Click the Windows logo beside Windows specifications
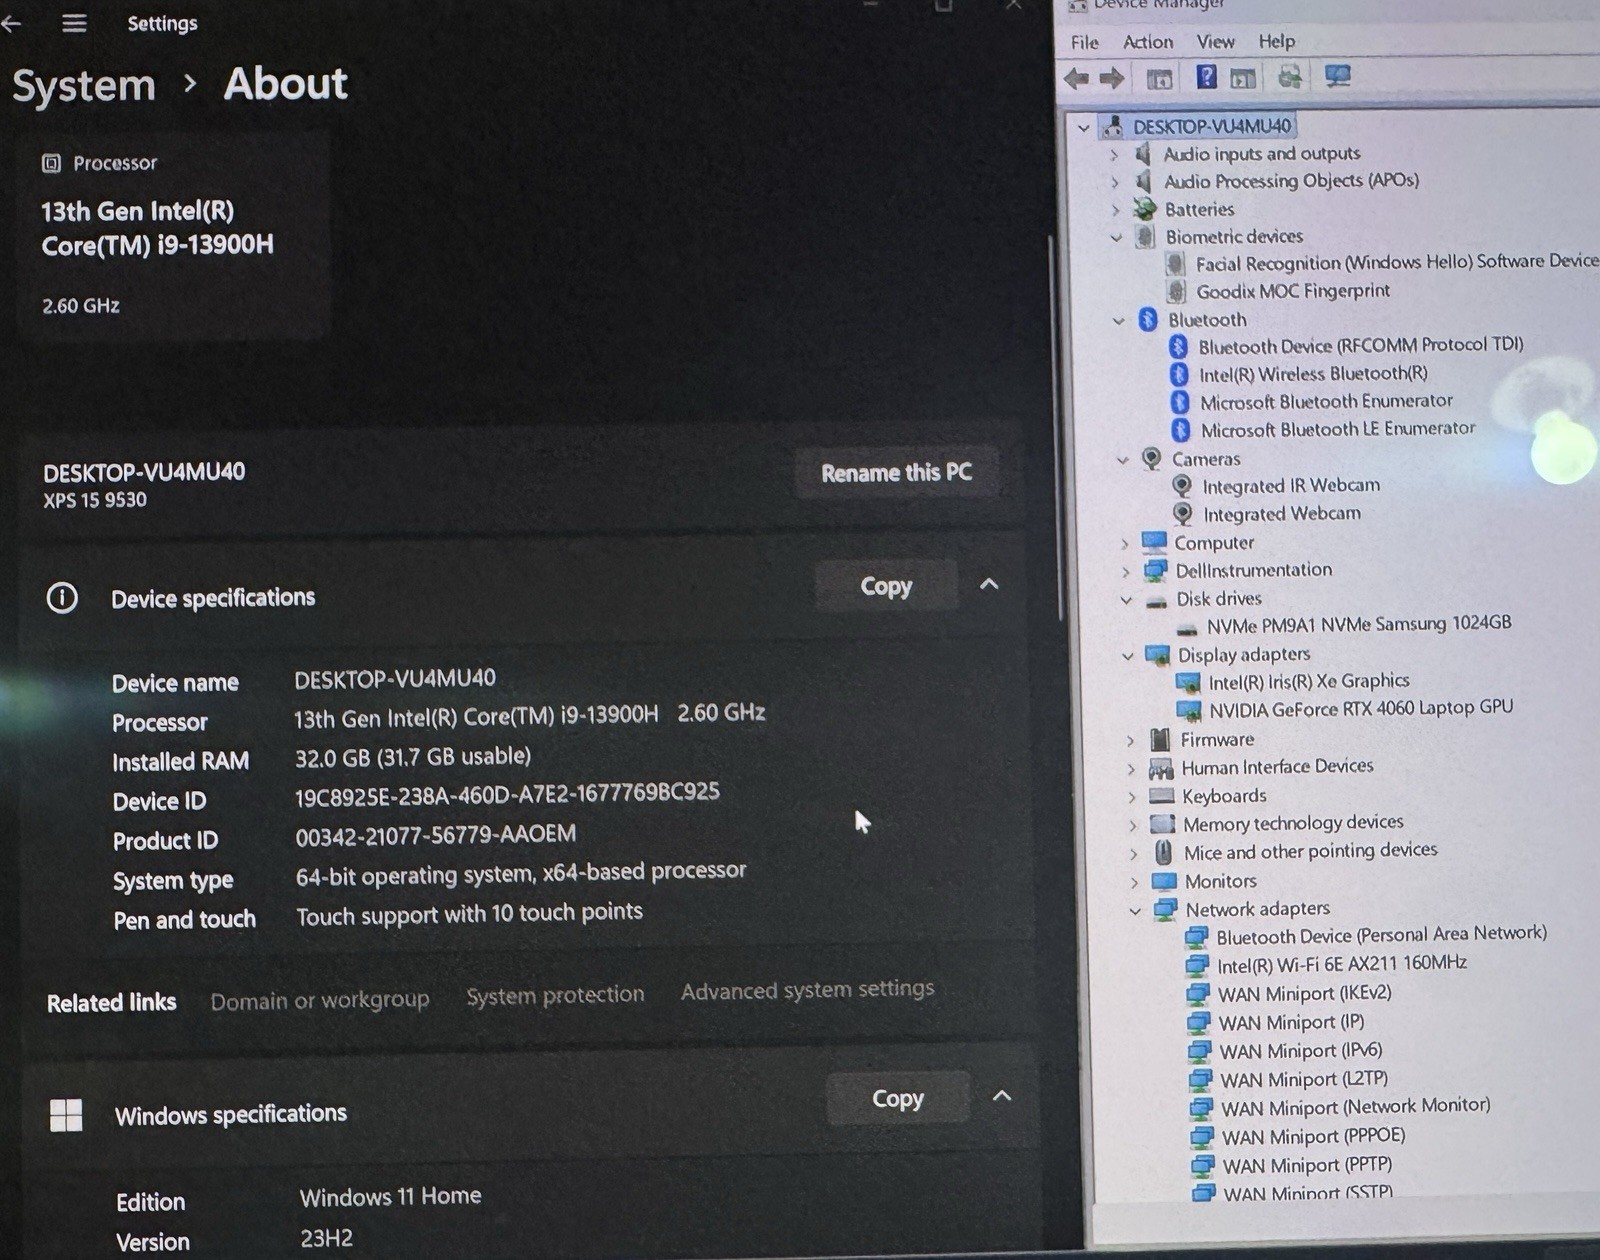Image resolution: width=1600 pixels, height=1260 pixels. 66,1115
